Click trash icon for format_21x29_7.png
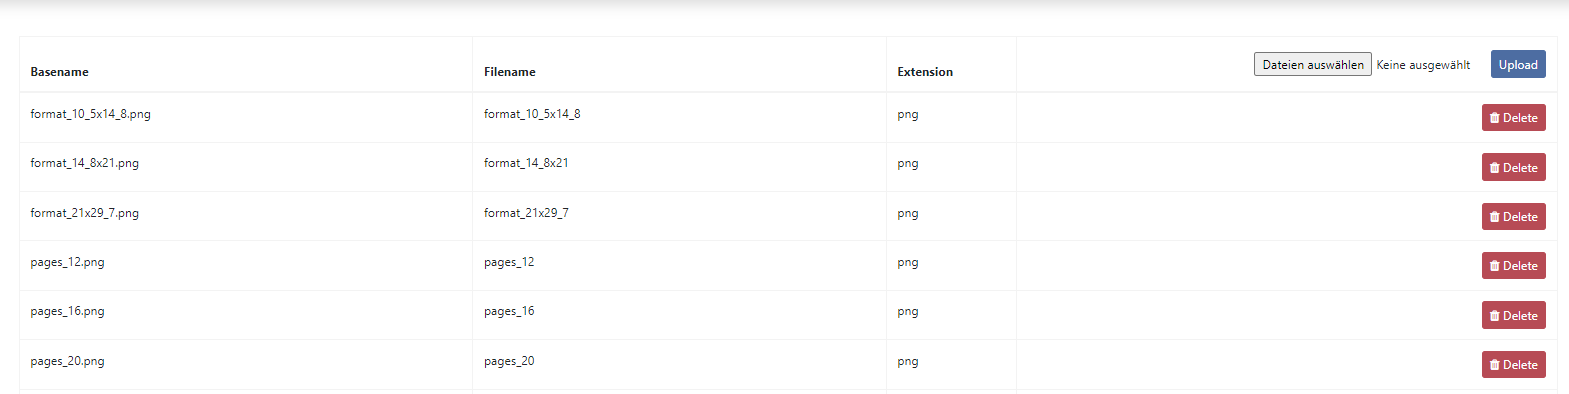The width and height of the screenshot is (1569, 394). point(1494,217)
